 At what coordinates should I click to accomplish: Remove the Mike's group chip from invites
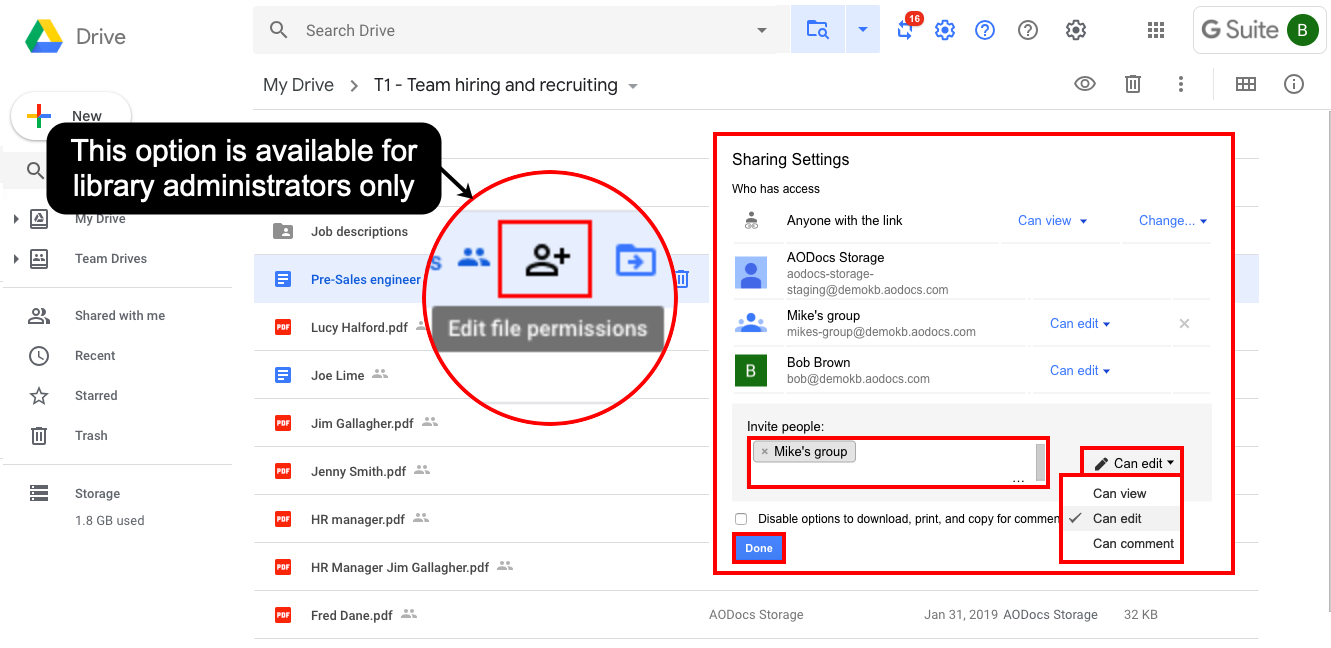[765, 452]
